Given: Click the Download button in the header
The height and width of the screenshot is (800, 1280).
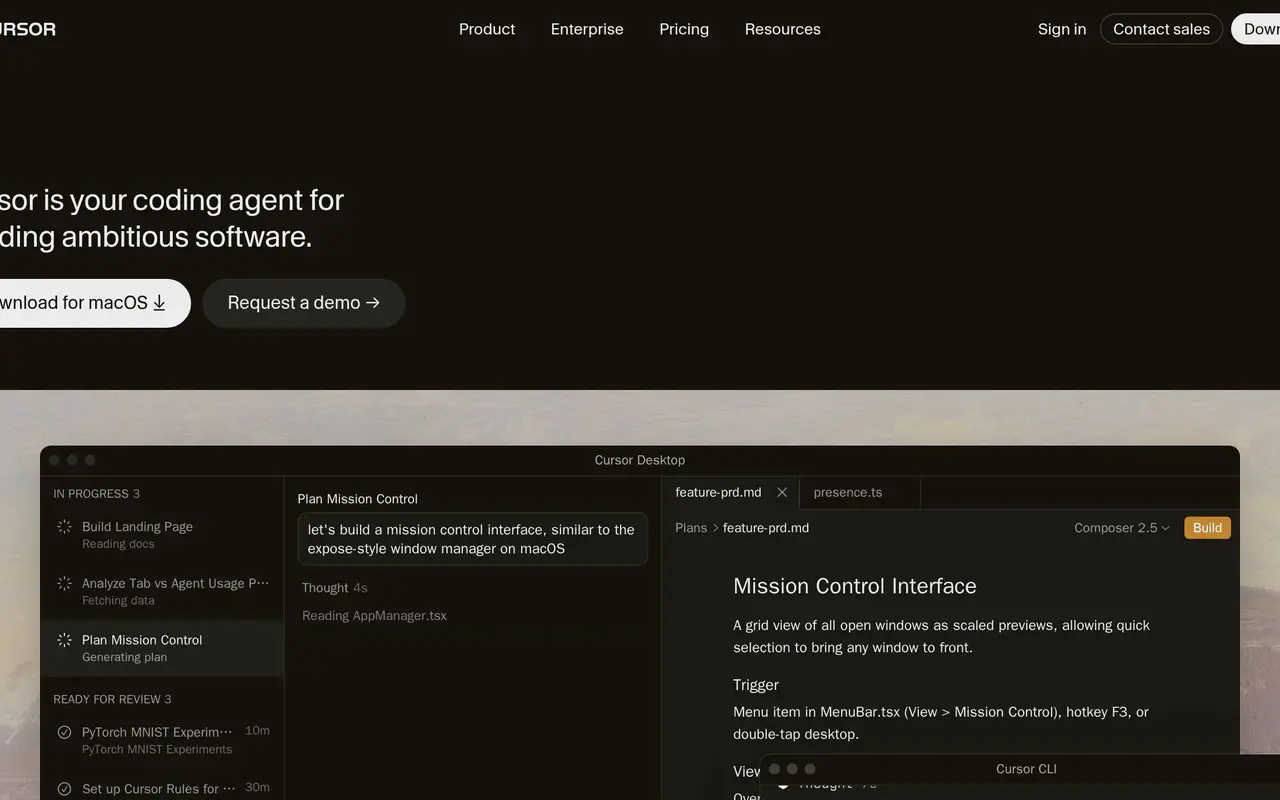Looking at the screenshot, I should point(1256,29).
